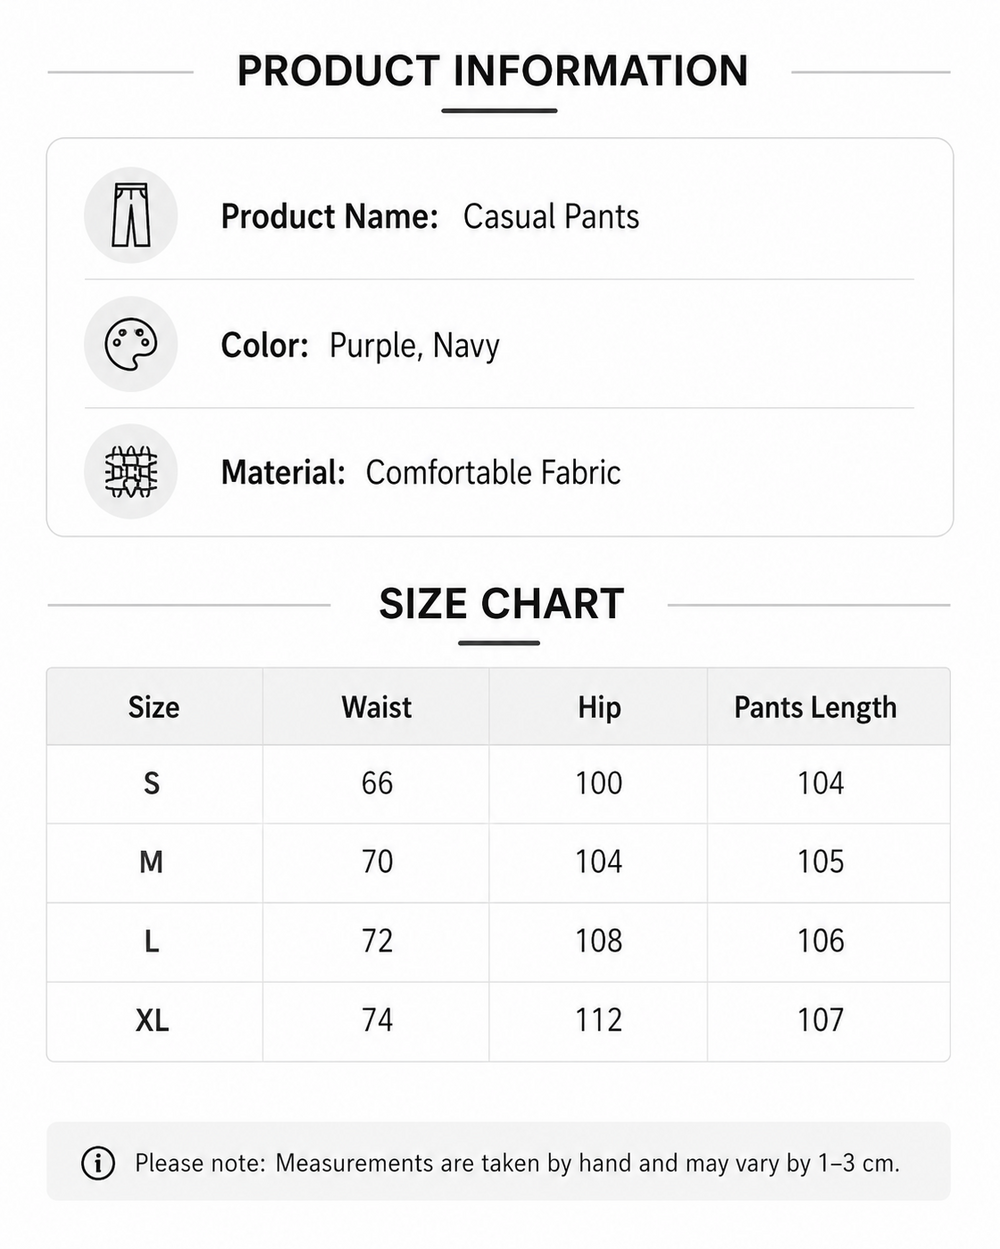
Task: Click the Size column header
Action: 154,707
